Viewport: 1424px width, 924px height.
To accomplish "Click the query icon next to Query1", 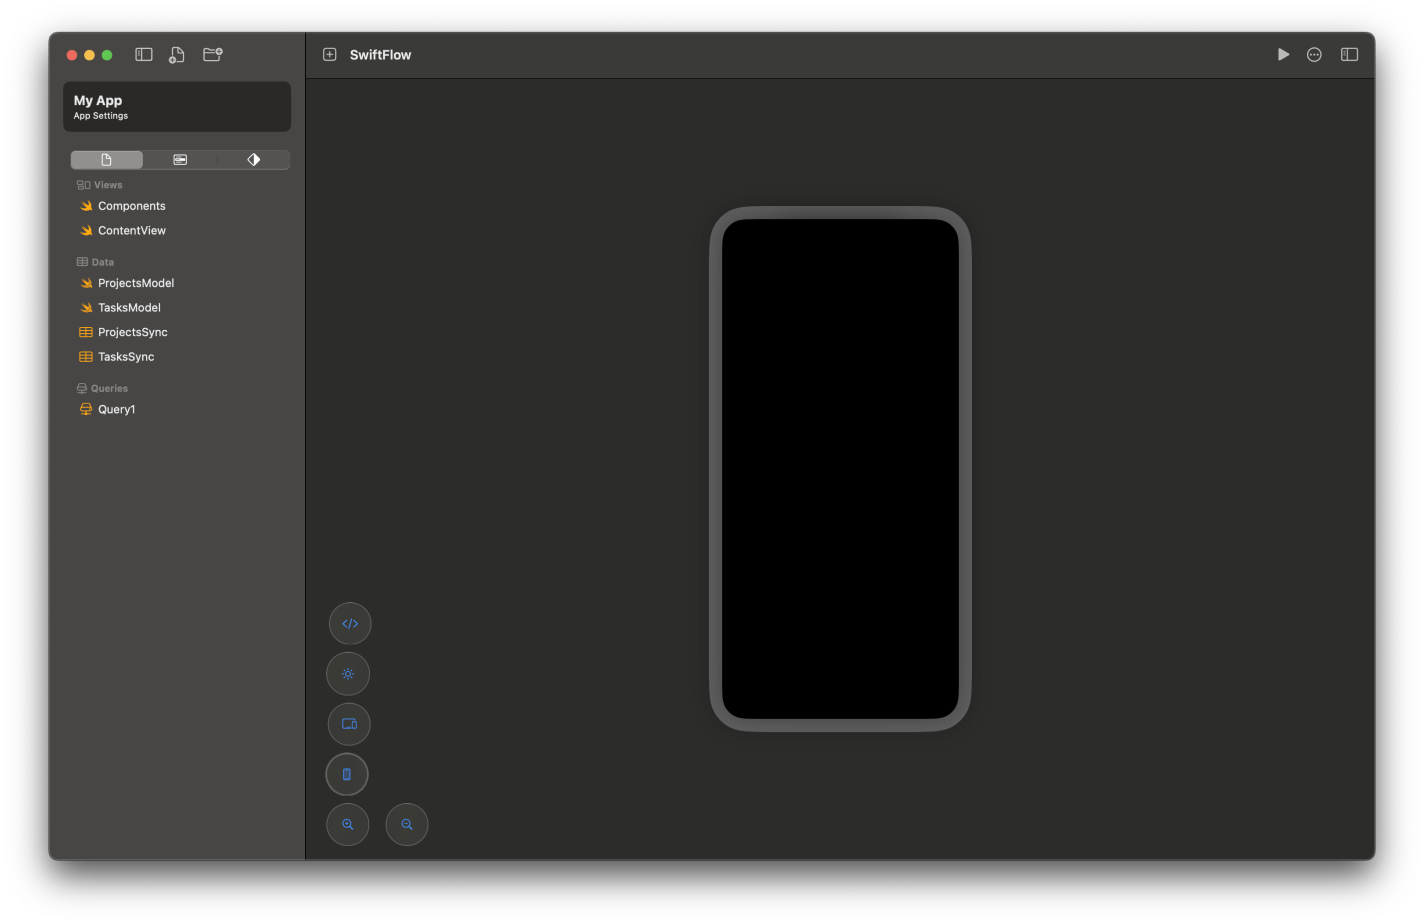I will 86,410.
